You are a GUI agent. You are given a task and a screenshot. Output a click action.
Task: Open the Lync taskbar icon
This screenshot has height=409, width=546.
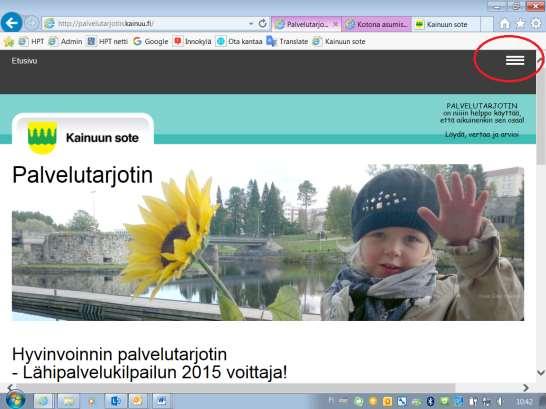(115, 401)
